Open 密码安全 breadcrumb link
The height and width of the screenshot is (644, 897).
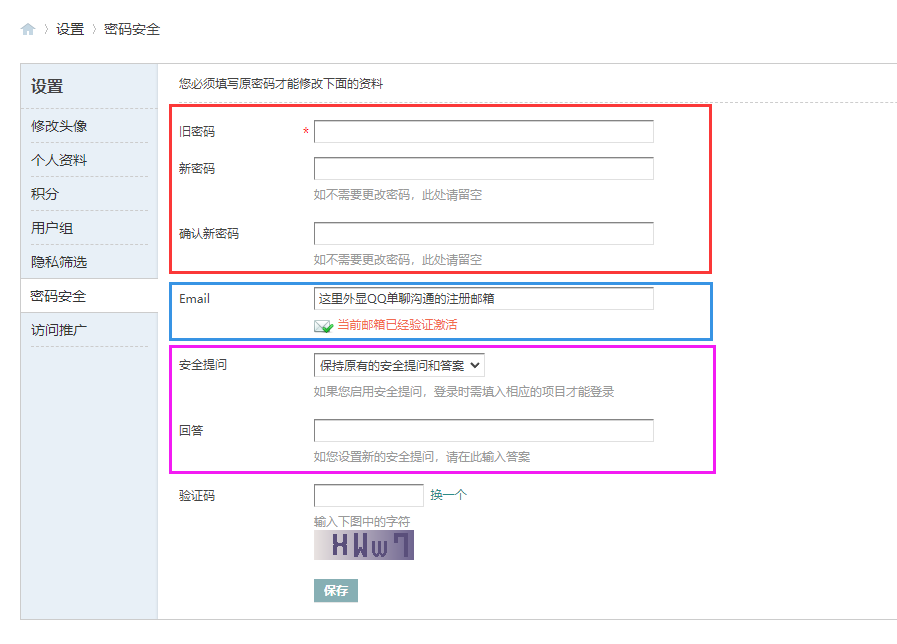132,29
